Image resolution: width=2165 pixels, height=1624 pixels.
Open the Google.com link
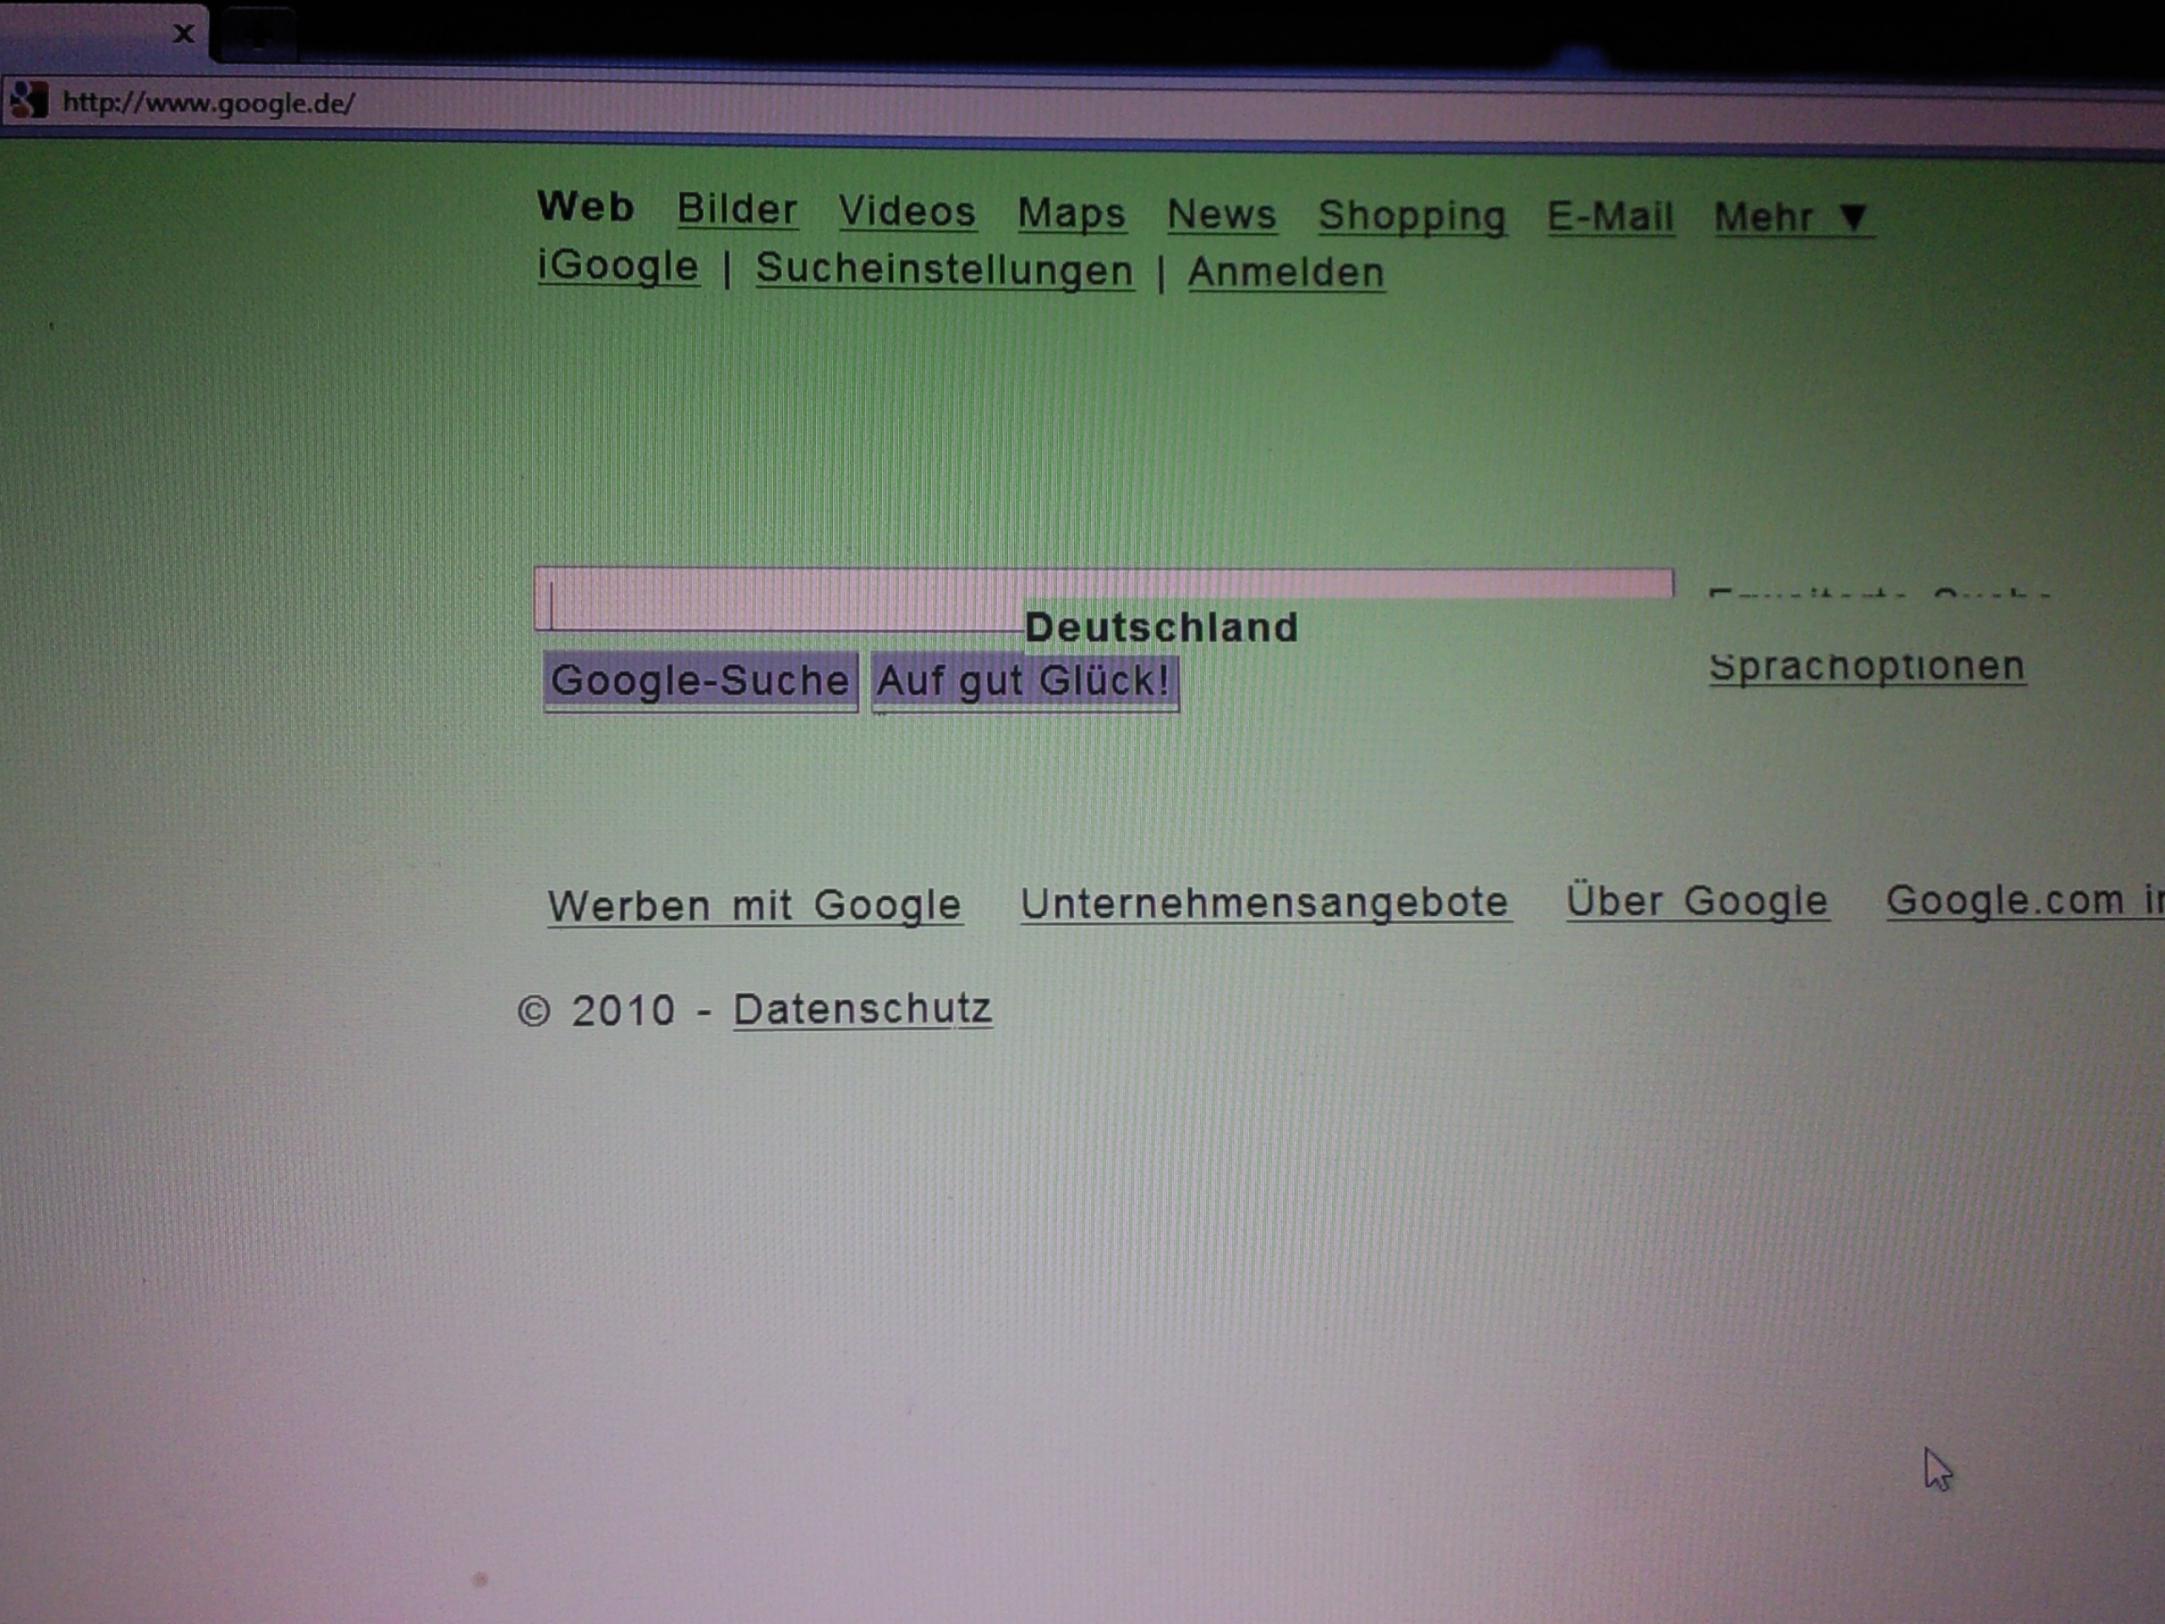click(2024, 900)
